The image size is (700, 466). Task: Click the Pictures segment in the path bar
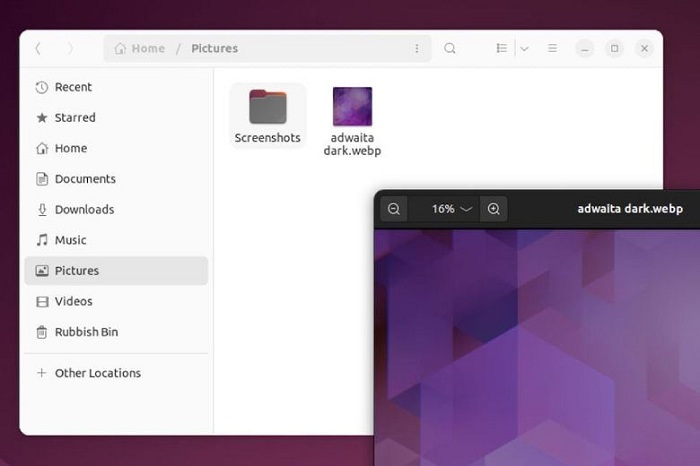coord(214,48)
